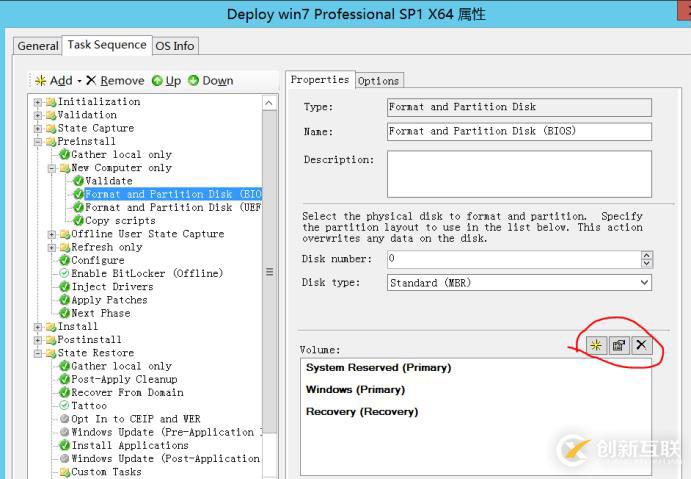Click folder icon of Install group
The height and width of the screenshot is (479, 691).
[51, 327]
